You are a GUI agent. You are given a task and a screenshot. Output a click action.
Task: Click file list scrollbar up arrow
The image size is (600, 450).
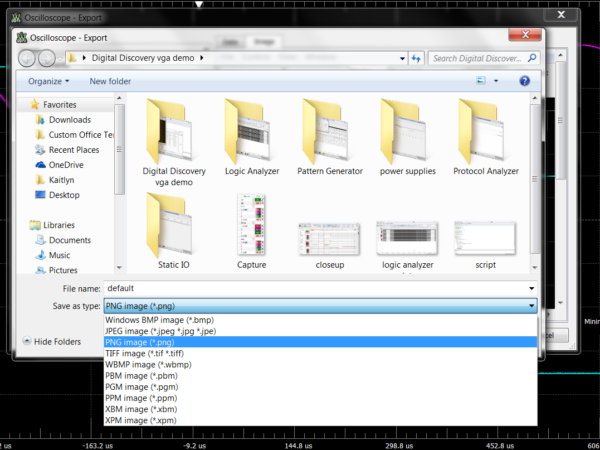click(x=535, y=98)
